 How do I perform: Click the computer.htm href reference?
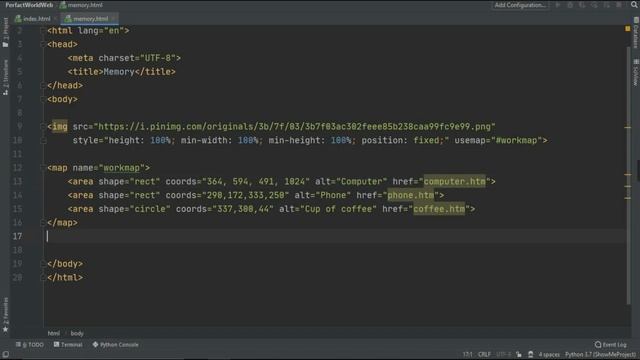tap(455, 181)
